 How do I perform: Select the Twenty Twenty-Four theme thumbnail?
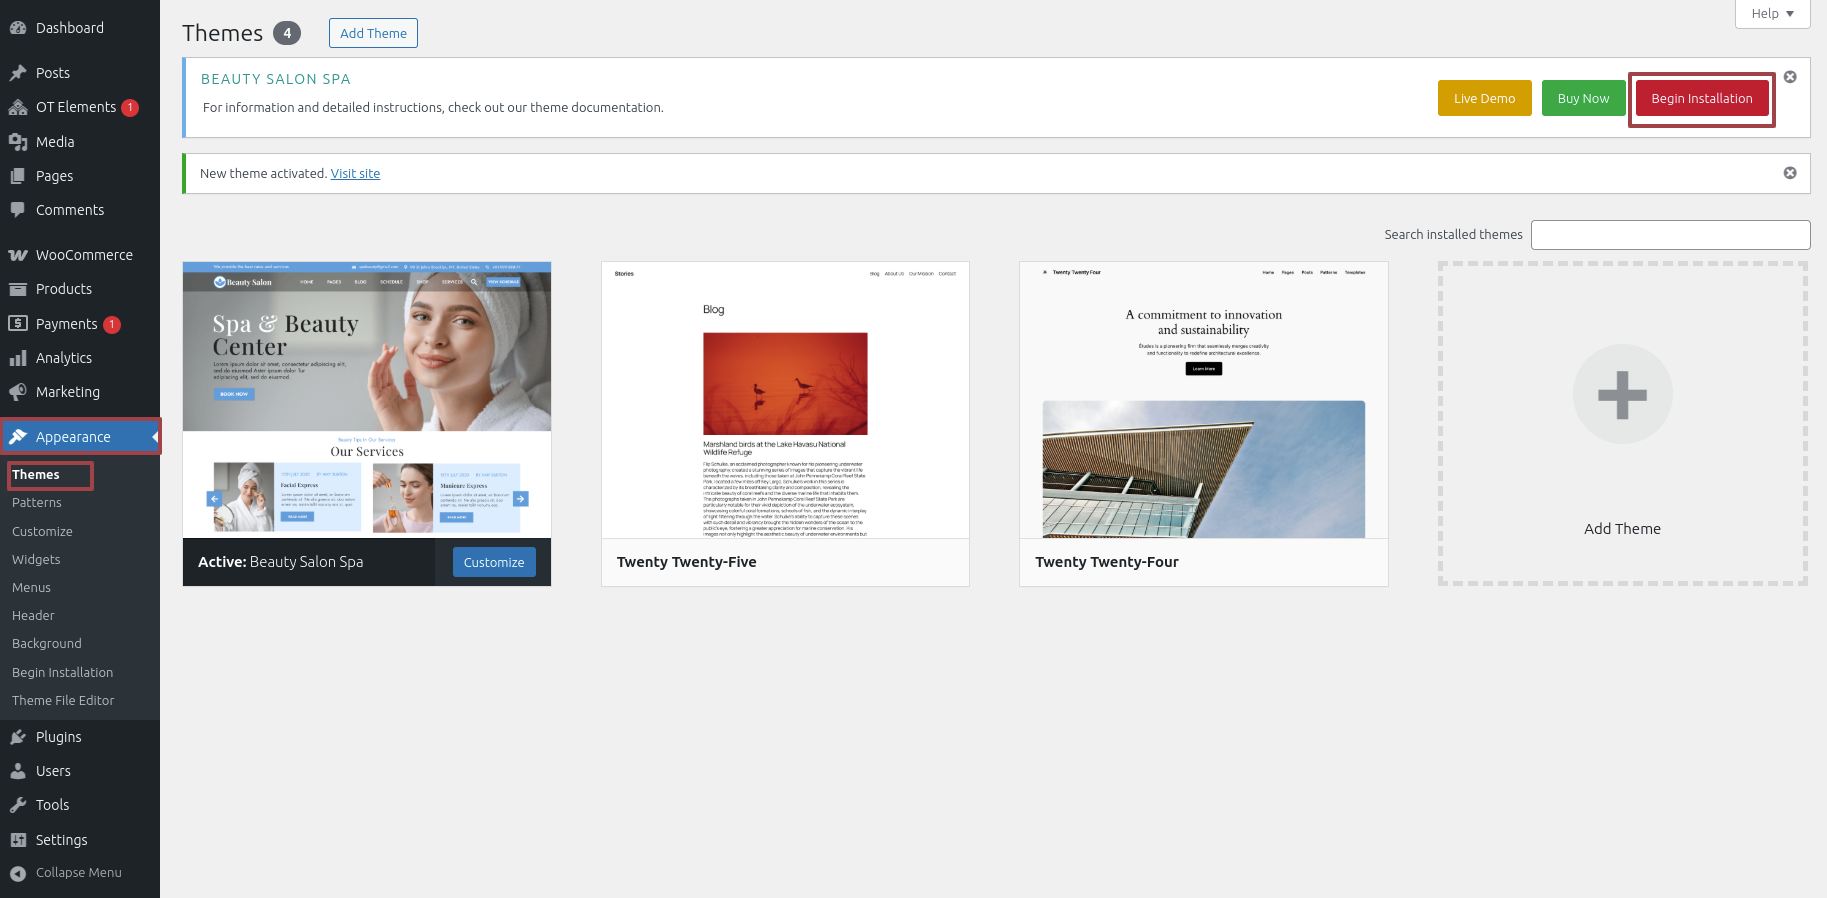pos(1203,400)
